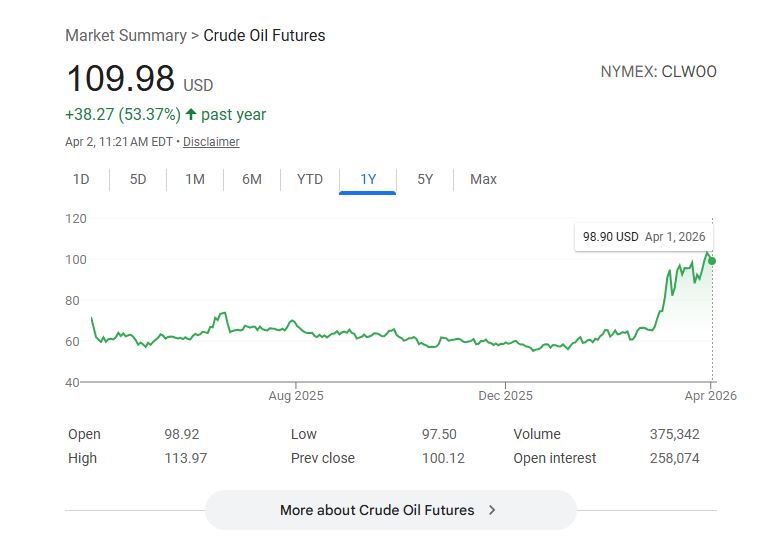778x543 pixels.
Task: Click the Dec 2025 axis label
Action: pos(505,396)
